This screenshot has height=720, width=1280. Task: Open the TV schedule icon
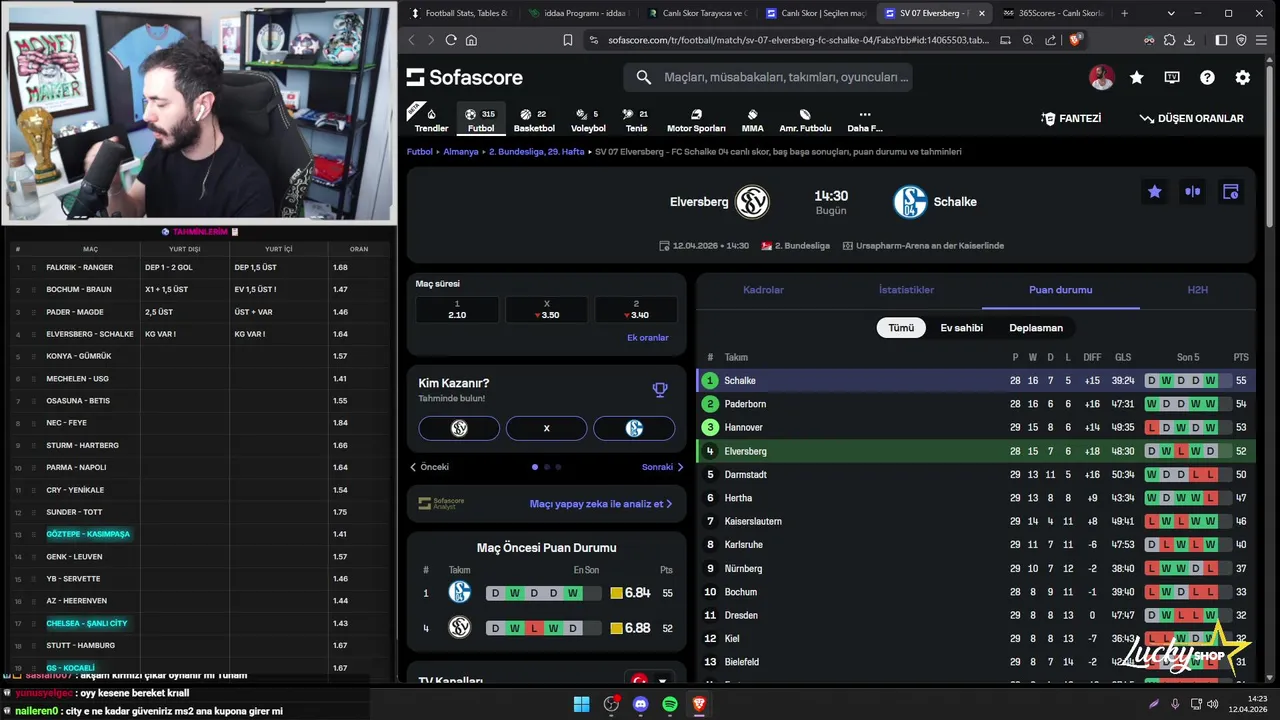point(1172,77)
